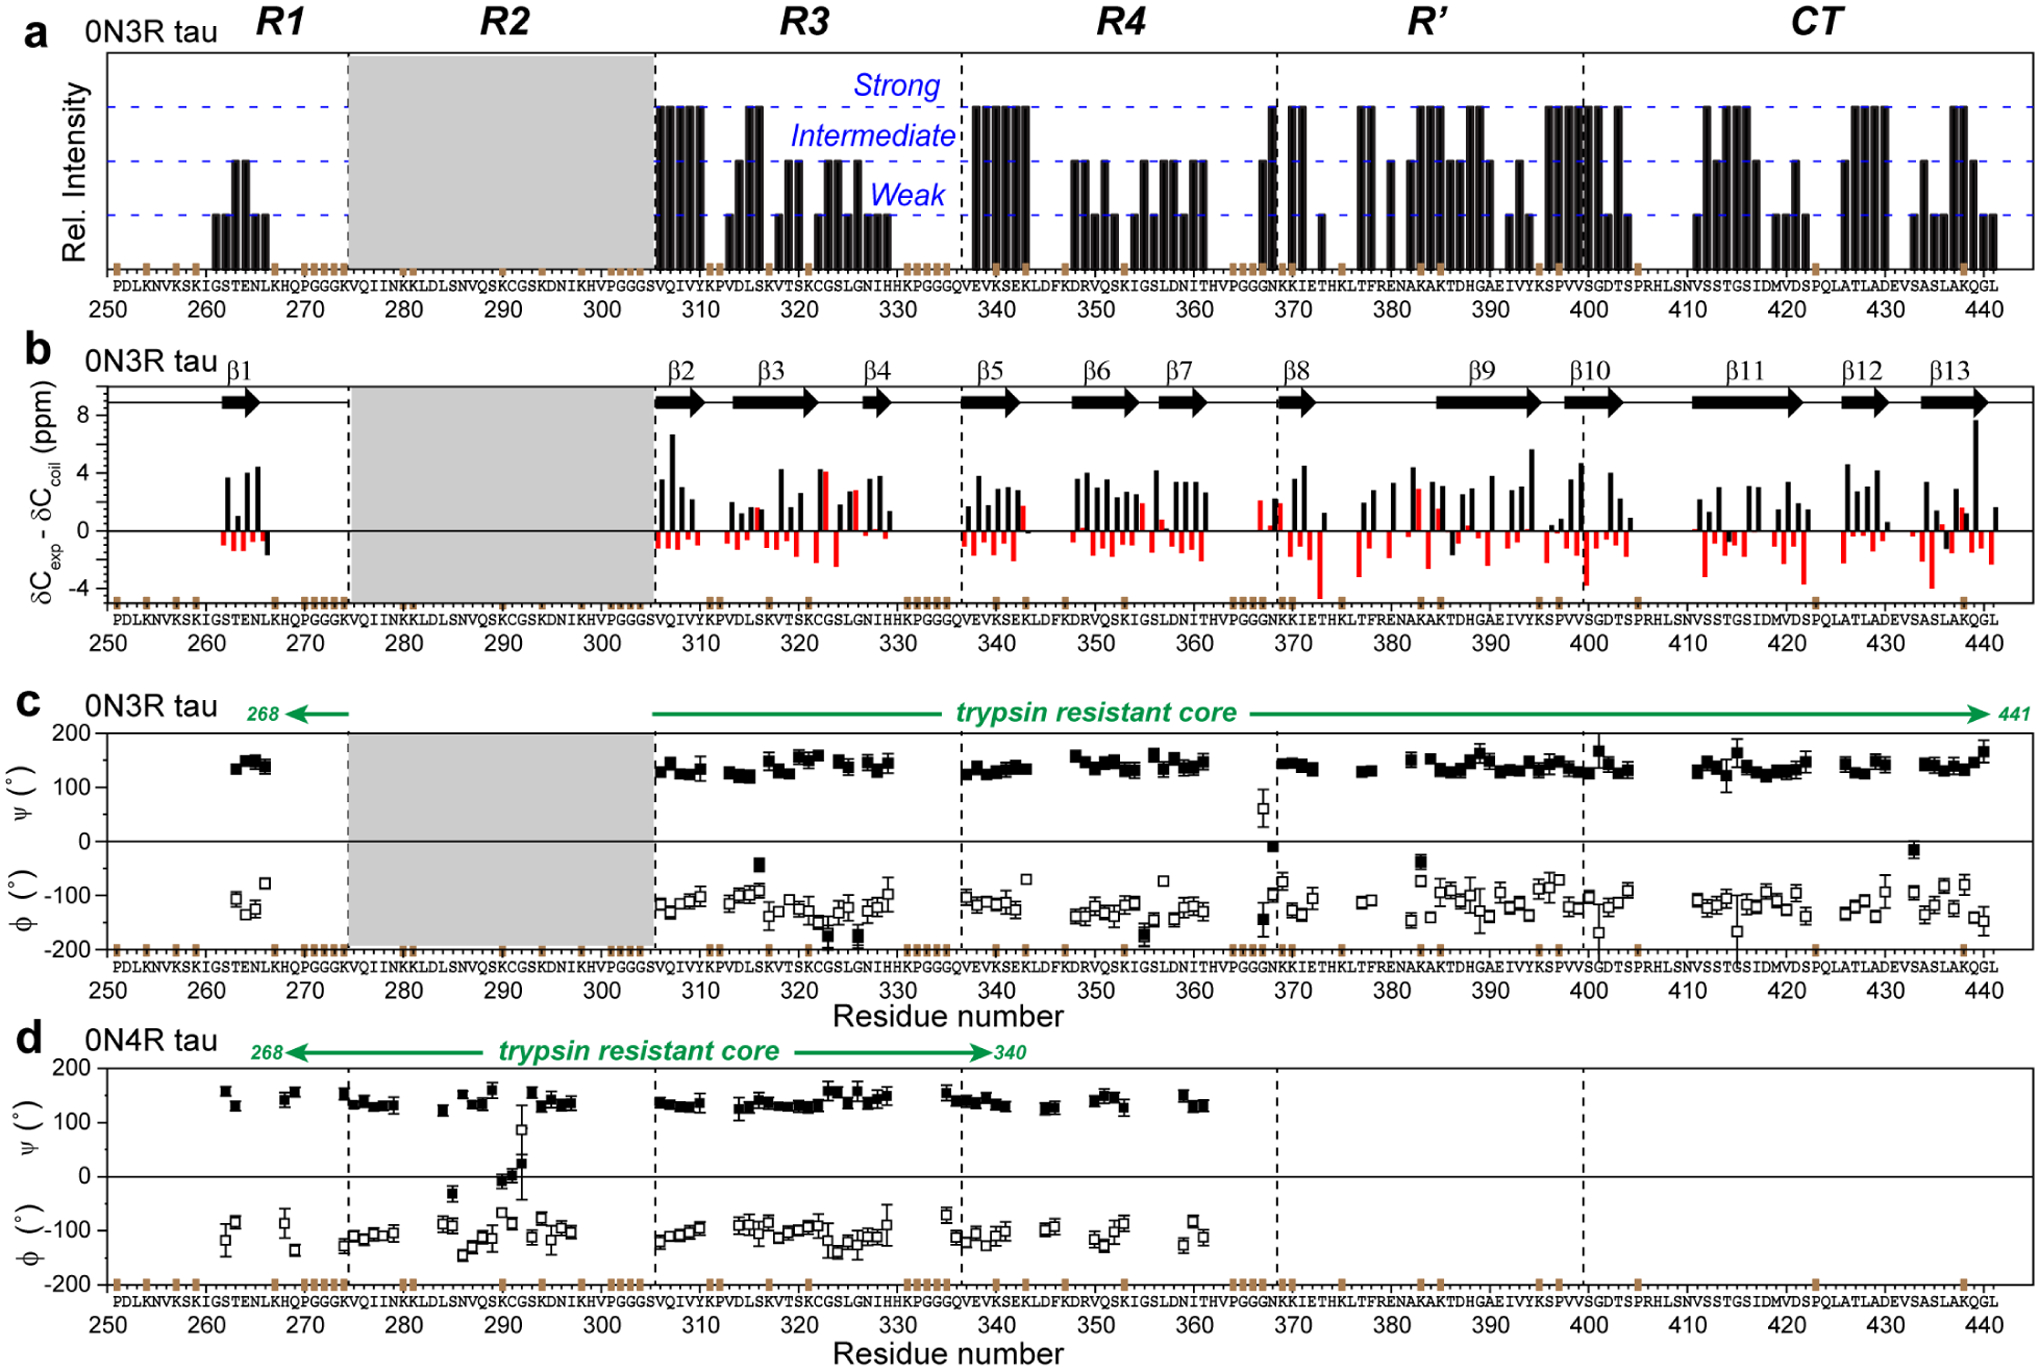Click the β12 strand label
Viewport: 2040px width, 1371px height.
point(1862,371)
